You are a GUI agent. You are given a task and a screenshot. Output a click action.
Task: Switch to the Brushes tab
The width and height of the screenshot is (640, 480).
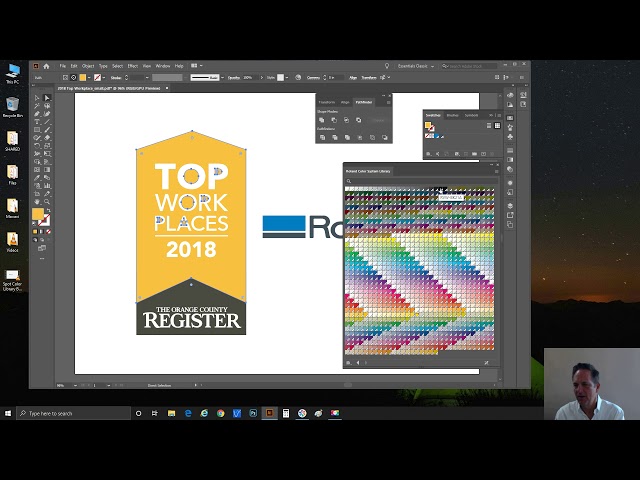tap(454, 114)
